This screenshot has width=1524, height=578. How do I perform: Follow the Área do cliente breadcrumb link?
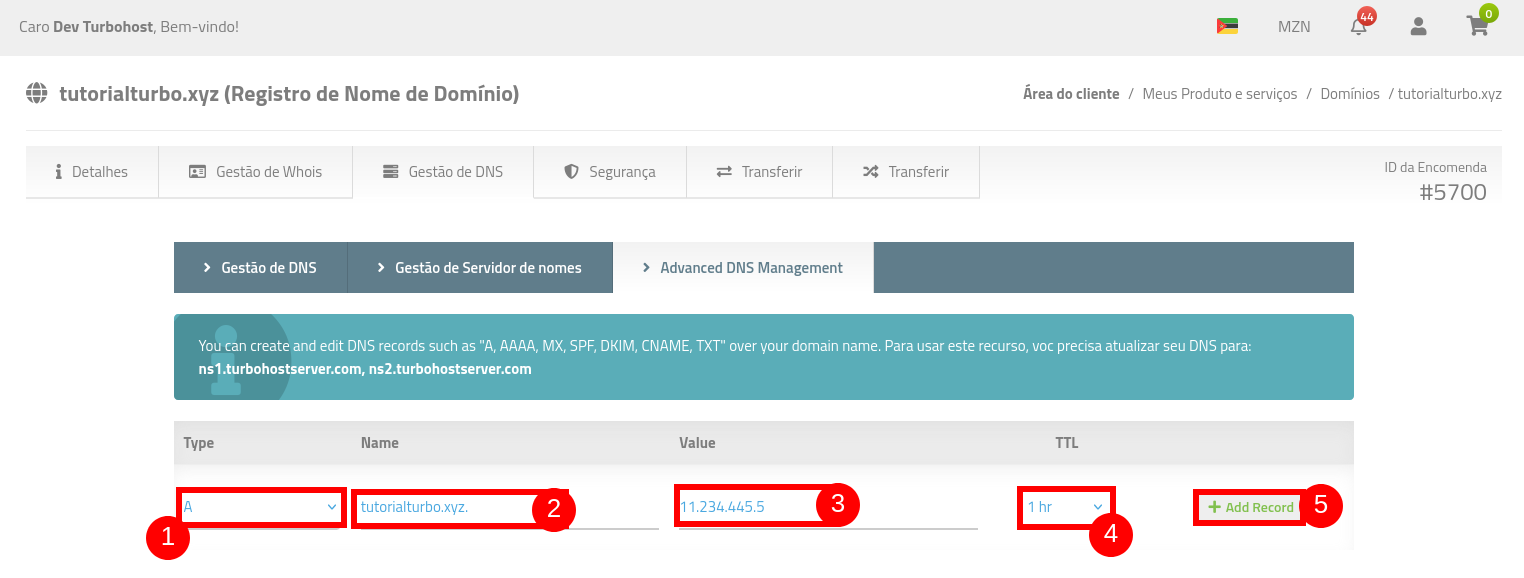pyautogui.click(x=1070, y=94)
